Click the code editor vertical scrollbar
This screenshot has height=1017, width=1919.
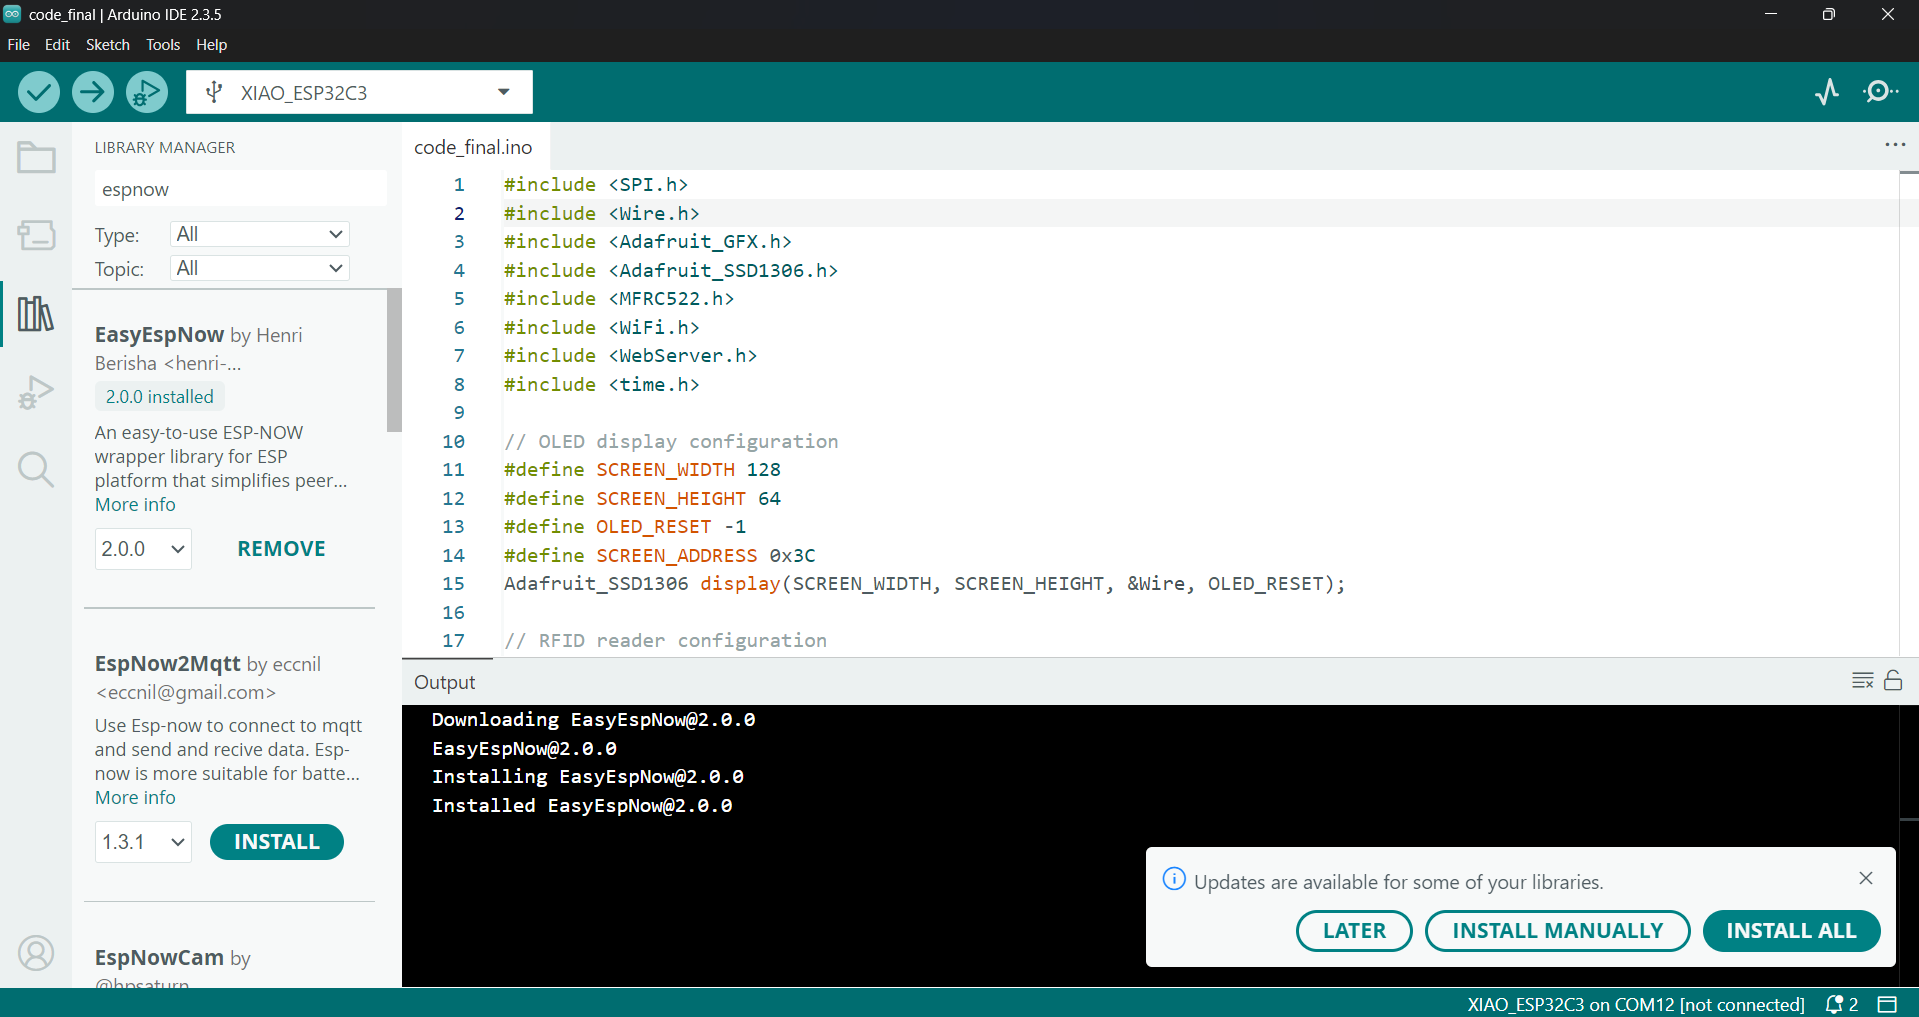point(1908,412)
